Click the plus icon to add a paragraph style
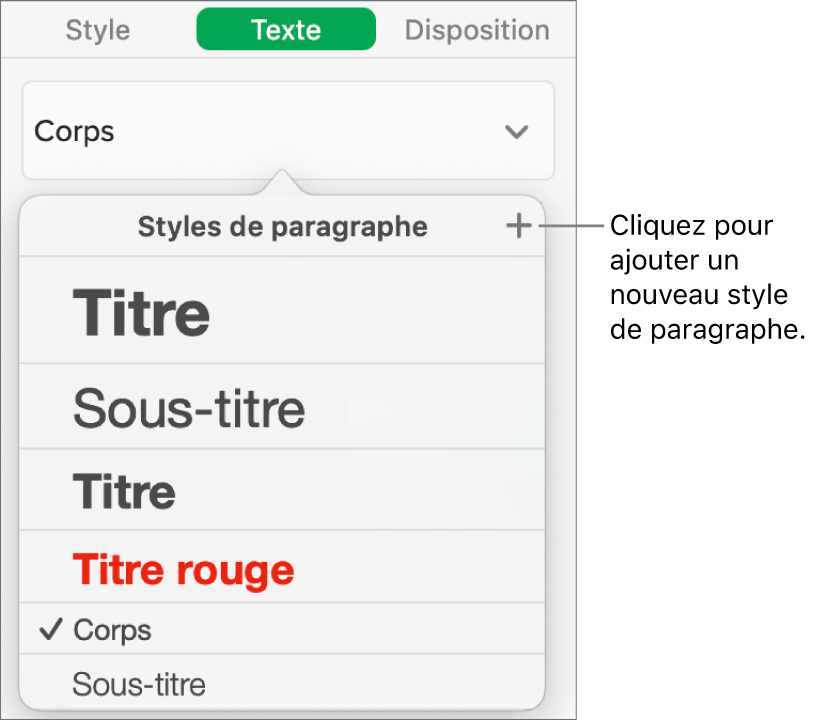Screen dimensions: 817x721 (x=518, y=227)
